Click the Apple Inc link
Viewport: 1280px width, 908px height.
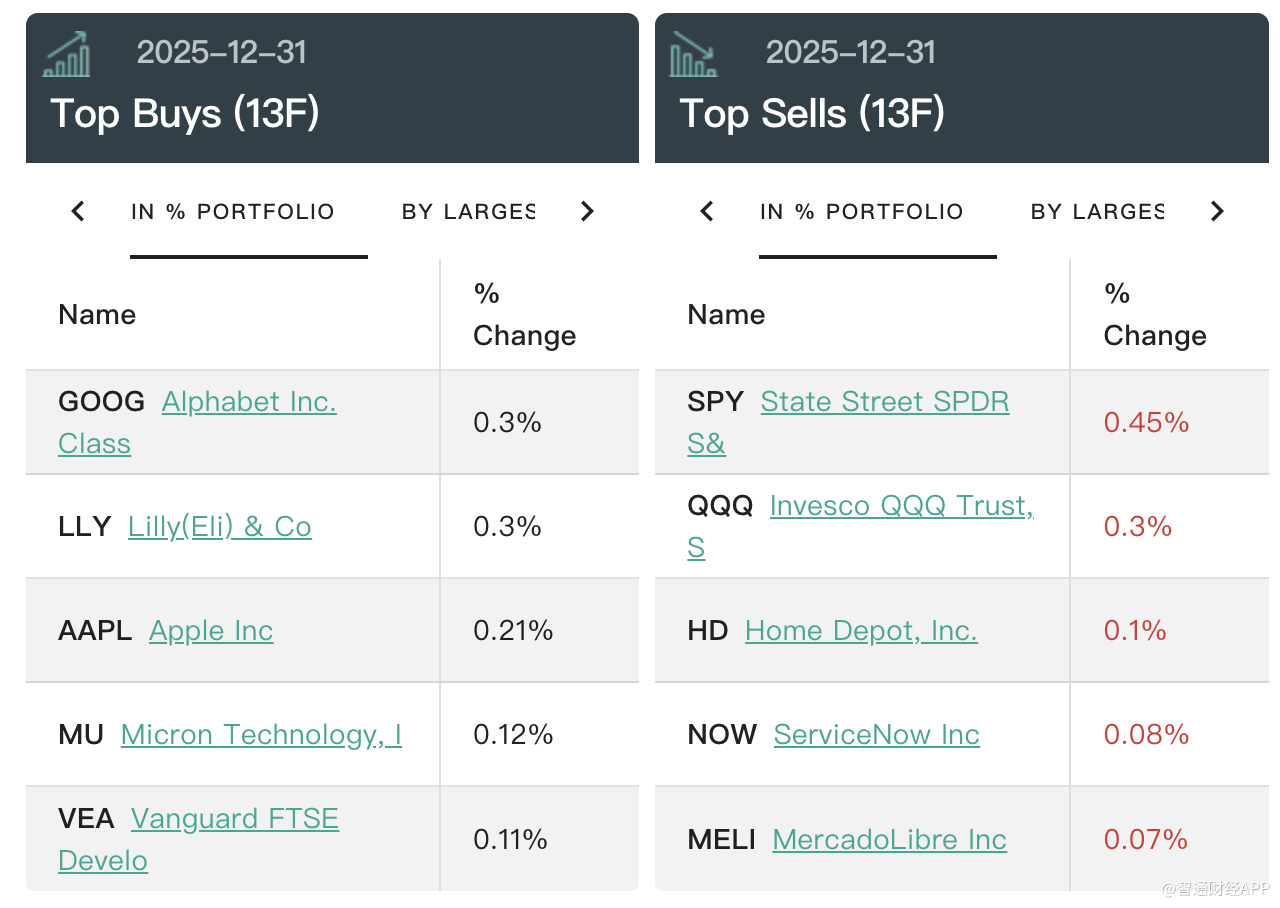click(x=211, y=630)
